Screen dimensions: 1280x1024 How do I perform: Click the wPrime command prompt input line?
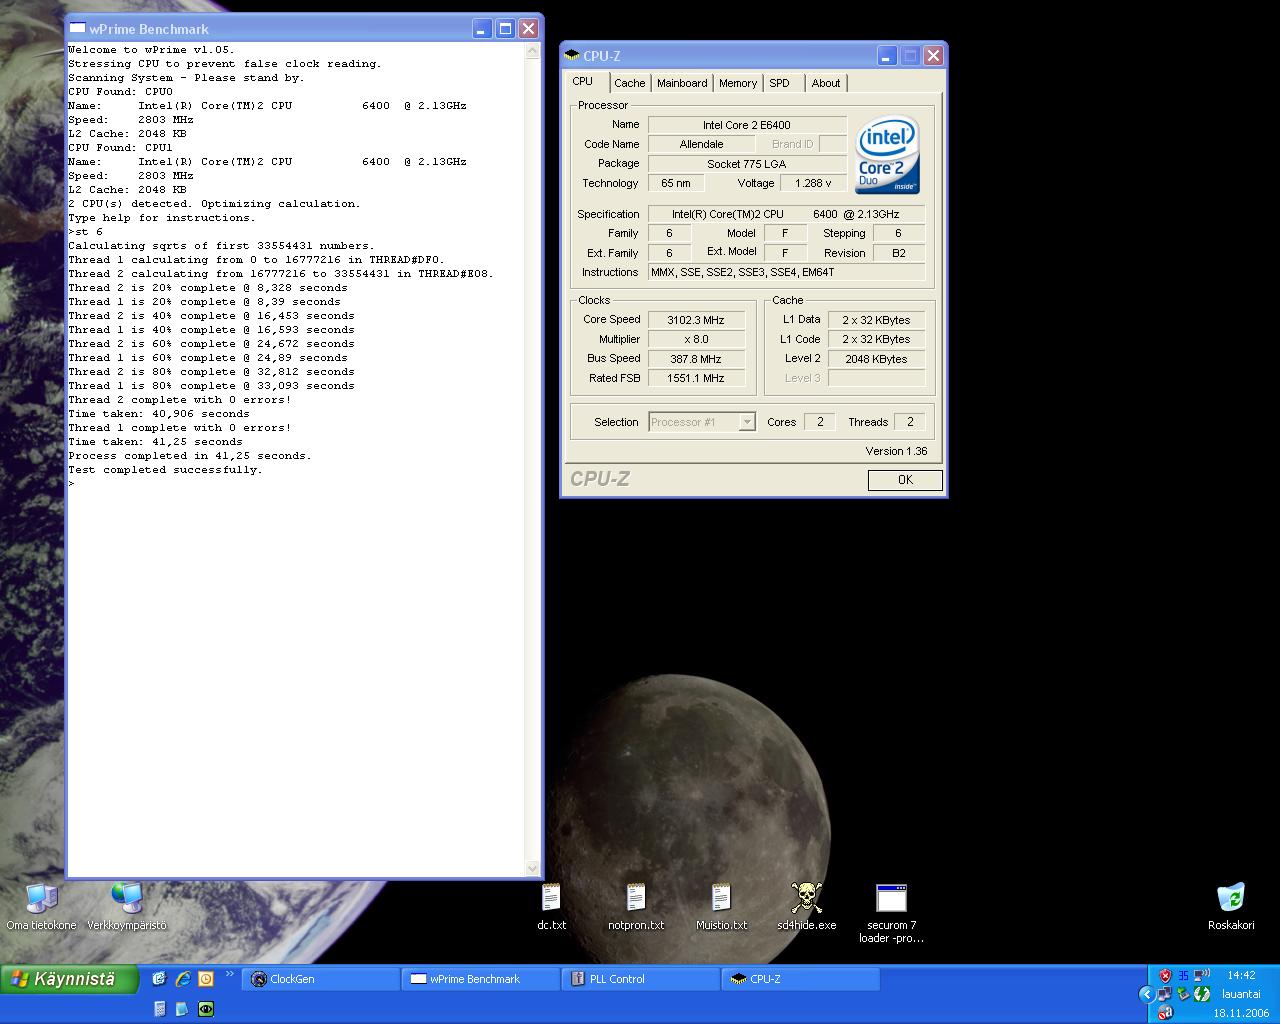(x=295, y=484)
